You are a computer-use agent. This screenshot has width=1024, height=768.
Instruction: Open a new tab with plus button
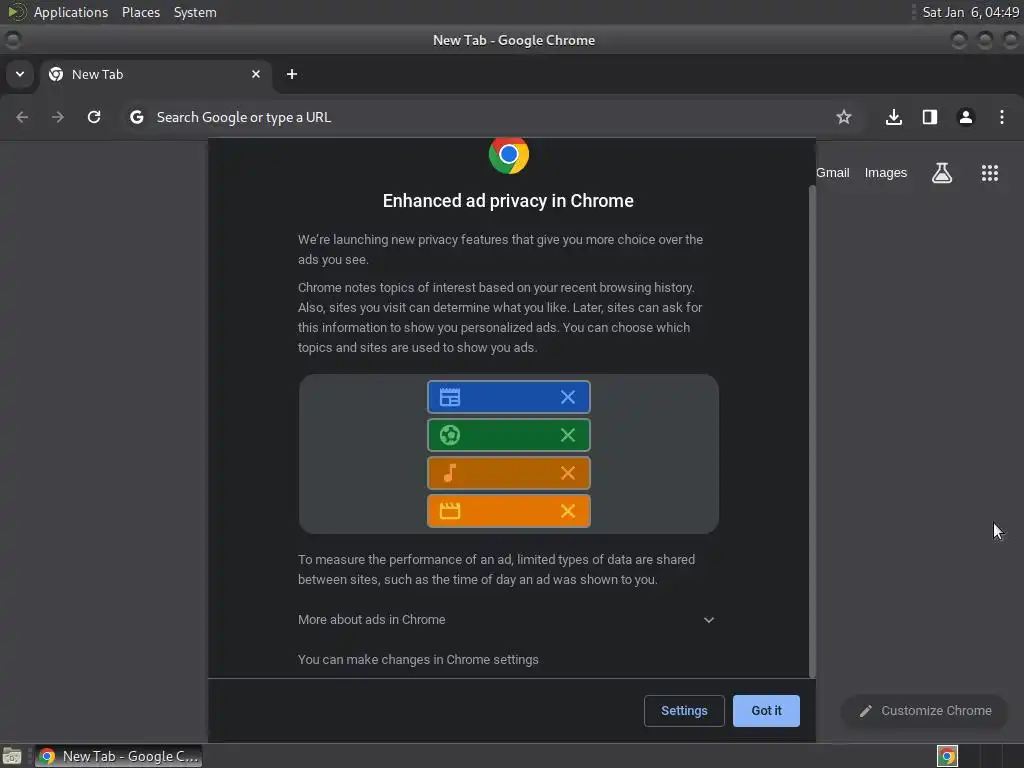coord(292,74)
